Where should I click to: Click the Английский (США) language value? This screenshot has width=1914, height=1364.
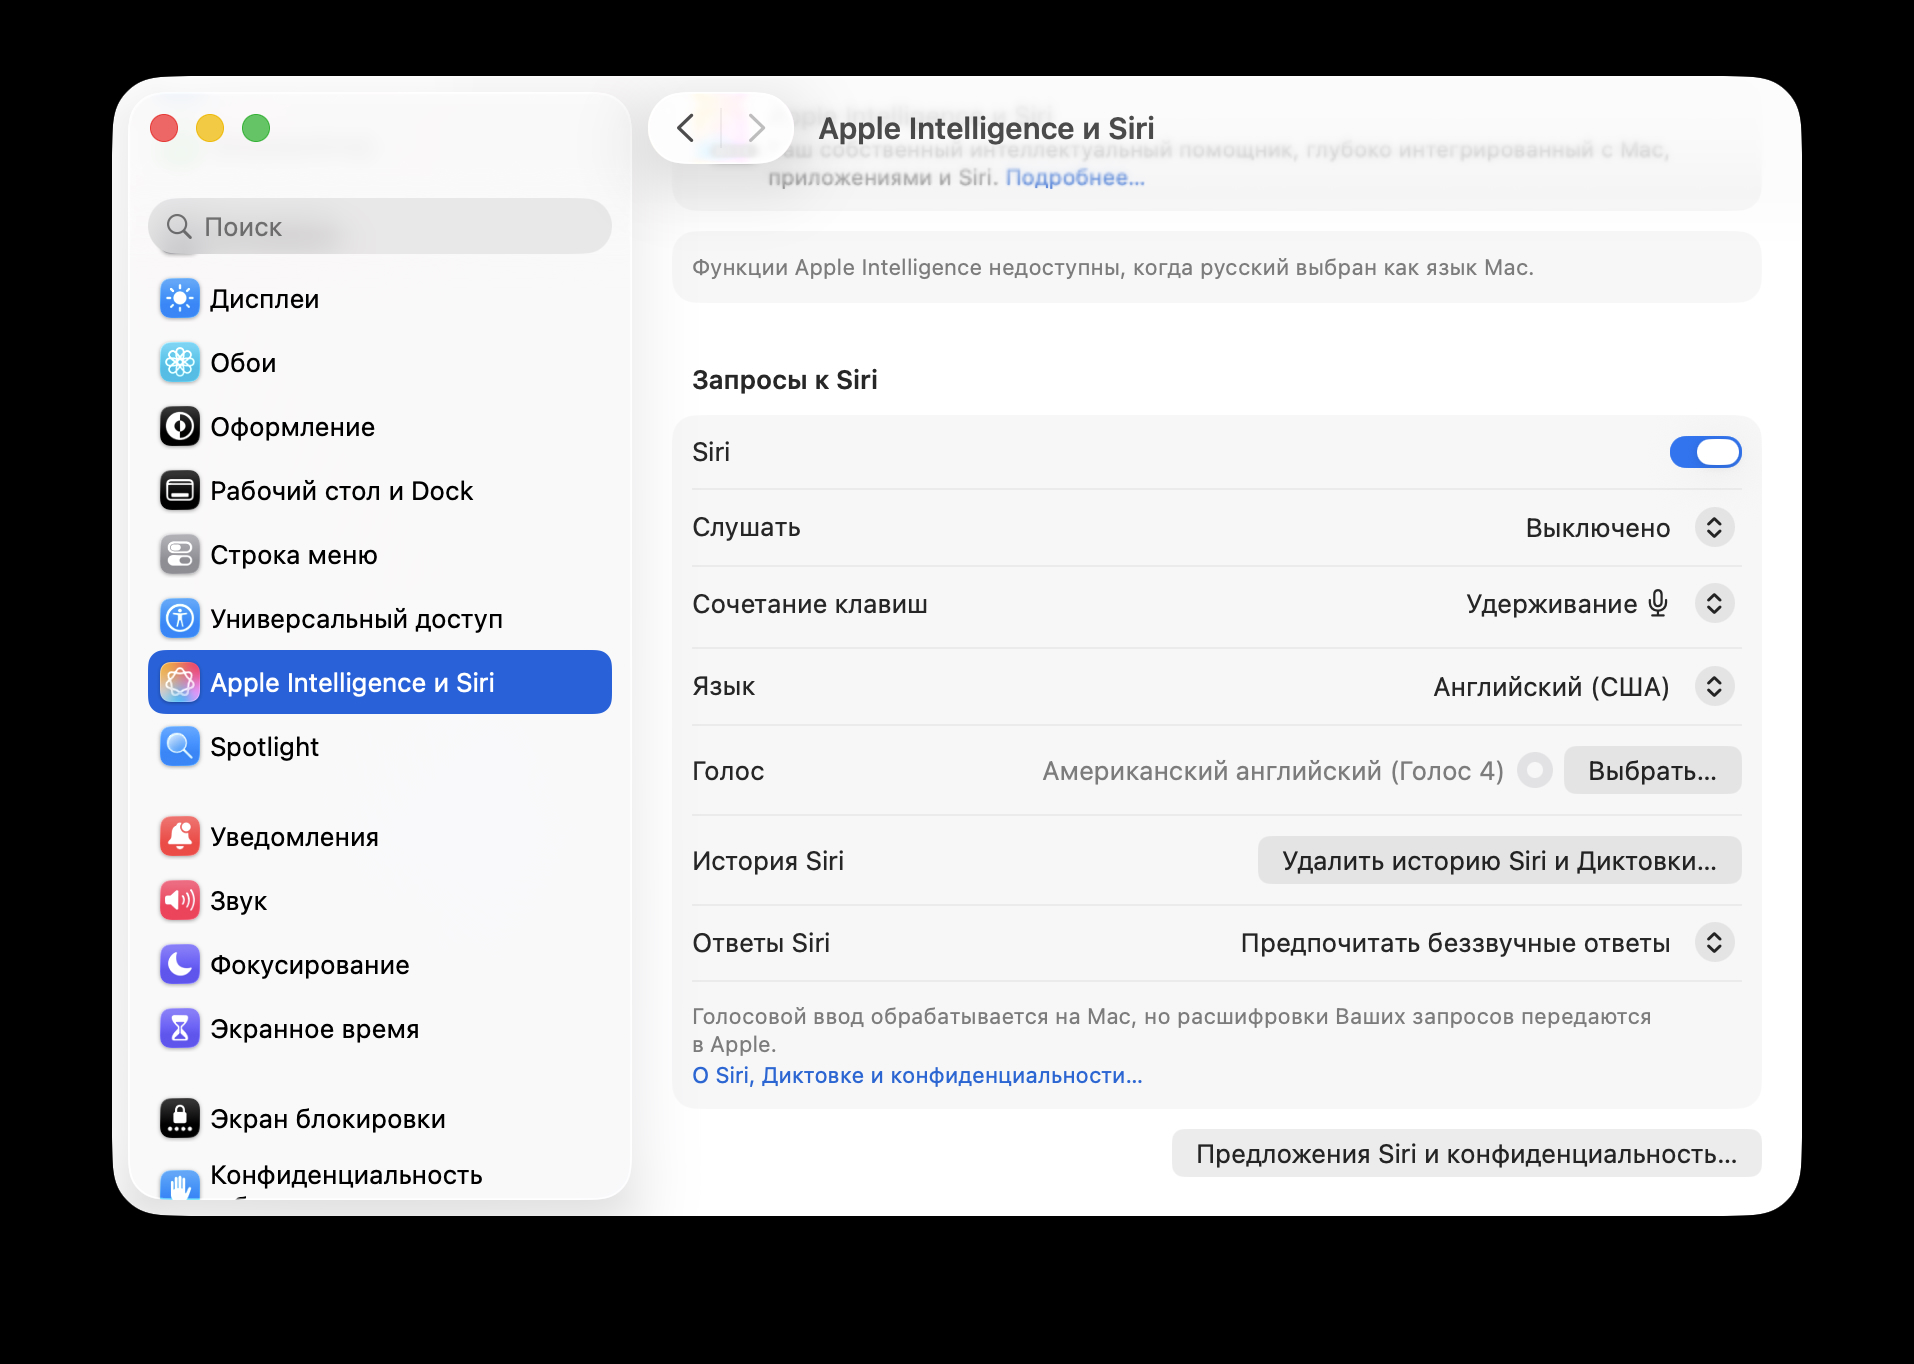[1551, 687]
